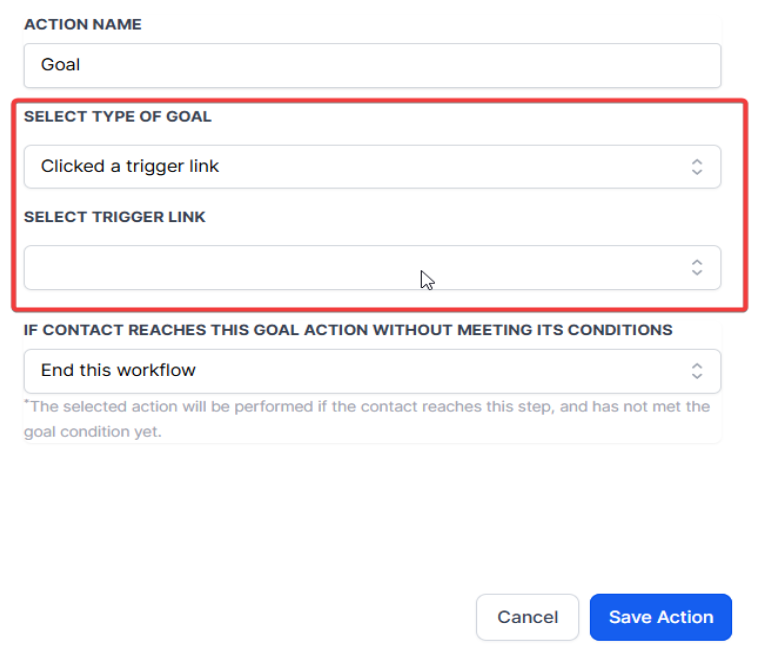Click the 'End this workflow' selected value text
This screenshot has height=652, width=779.
tap(118, 371)
